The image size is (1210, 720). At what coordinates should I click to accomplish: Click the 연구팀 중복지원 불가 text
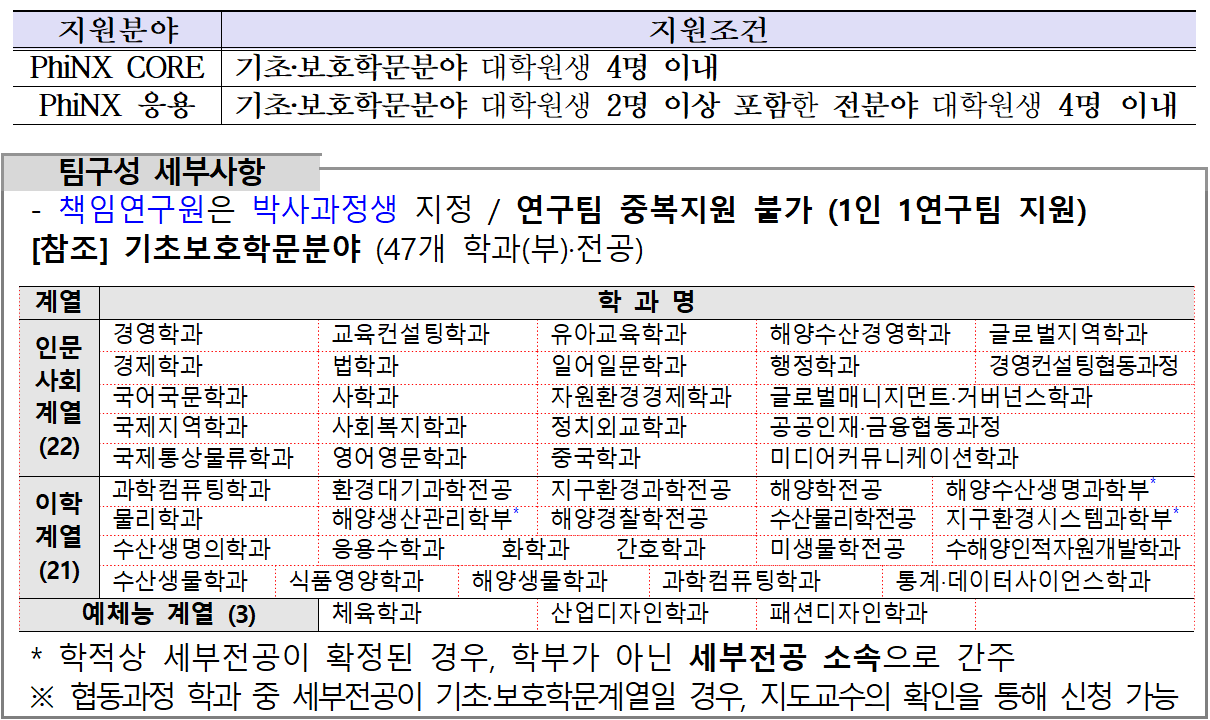[x=652, y=210]
